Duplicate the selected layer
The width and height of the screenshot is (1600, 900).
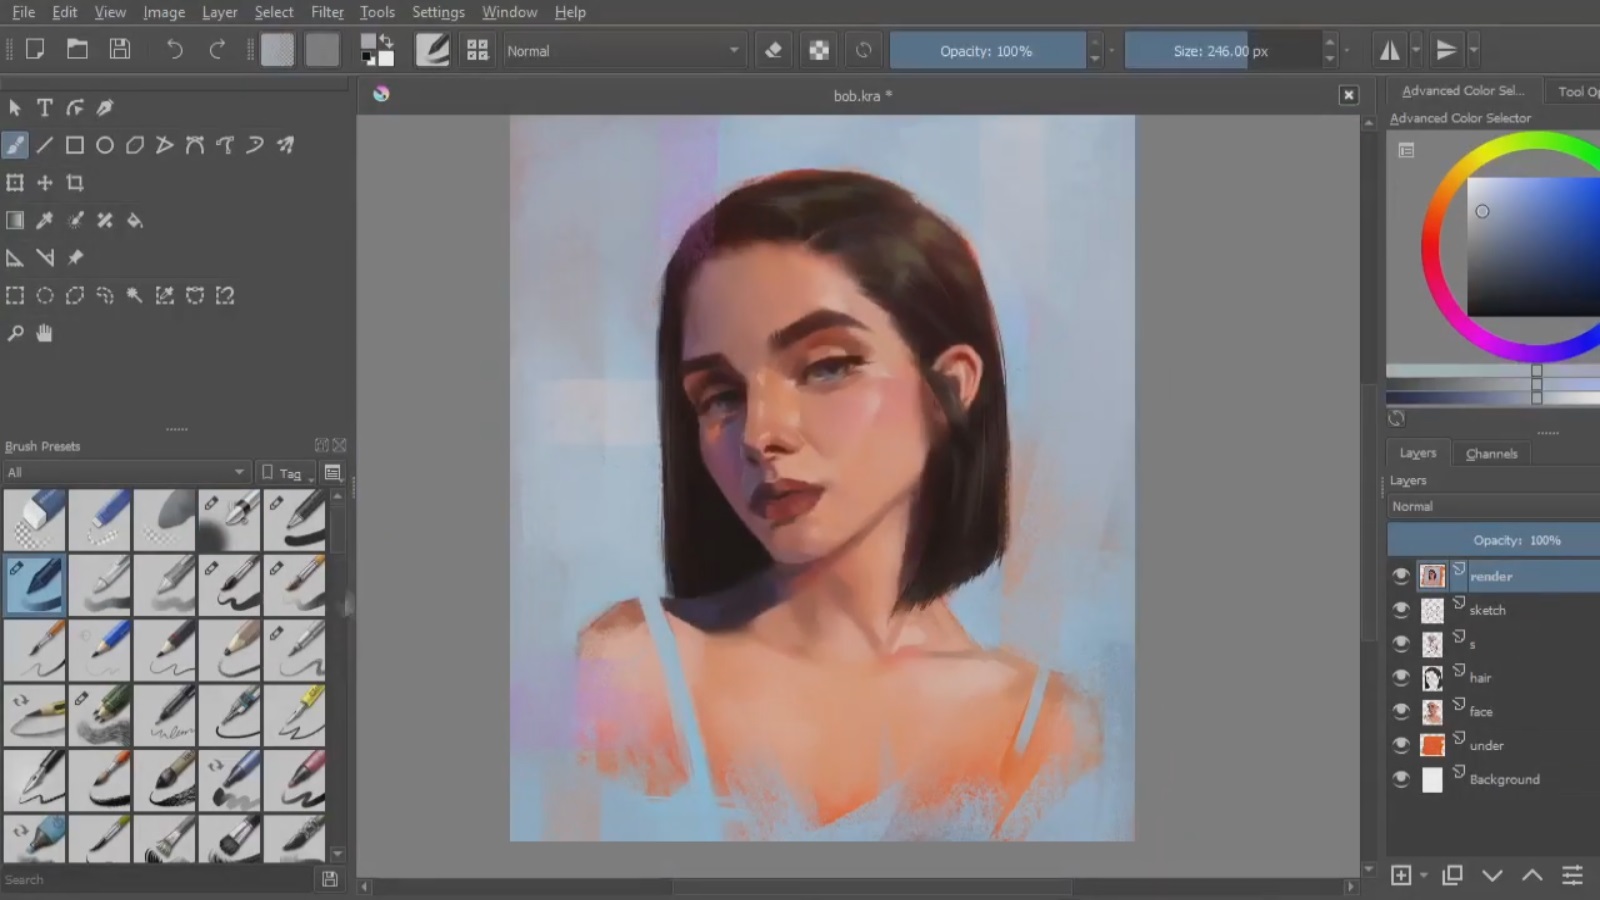1452,875
